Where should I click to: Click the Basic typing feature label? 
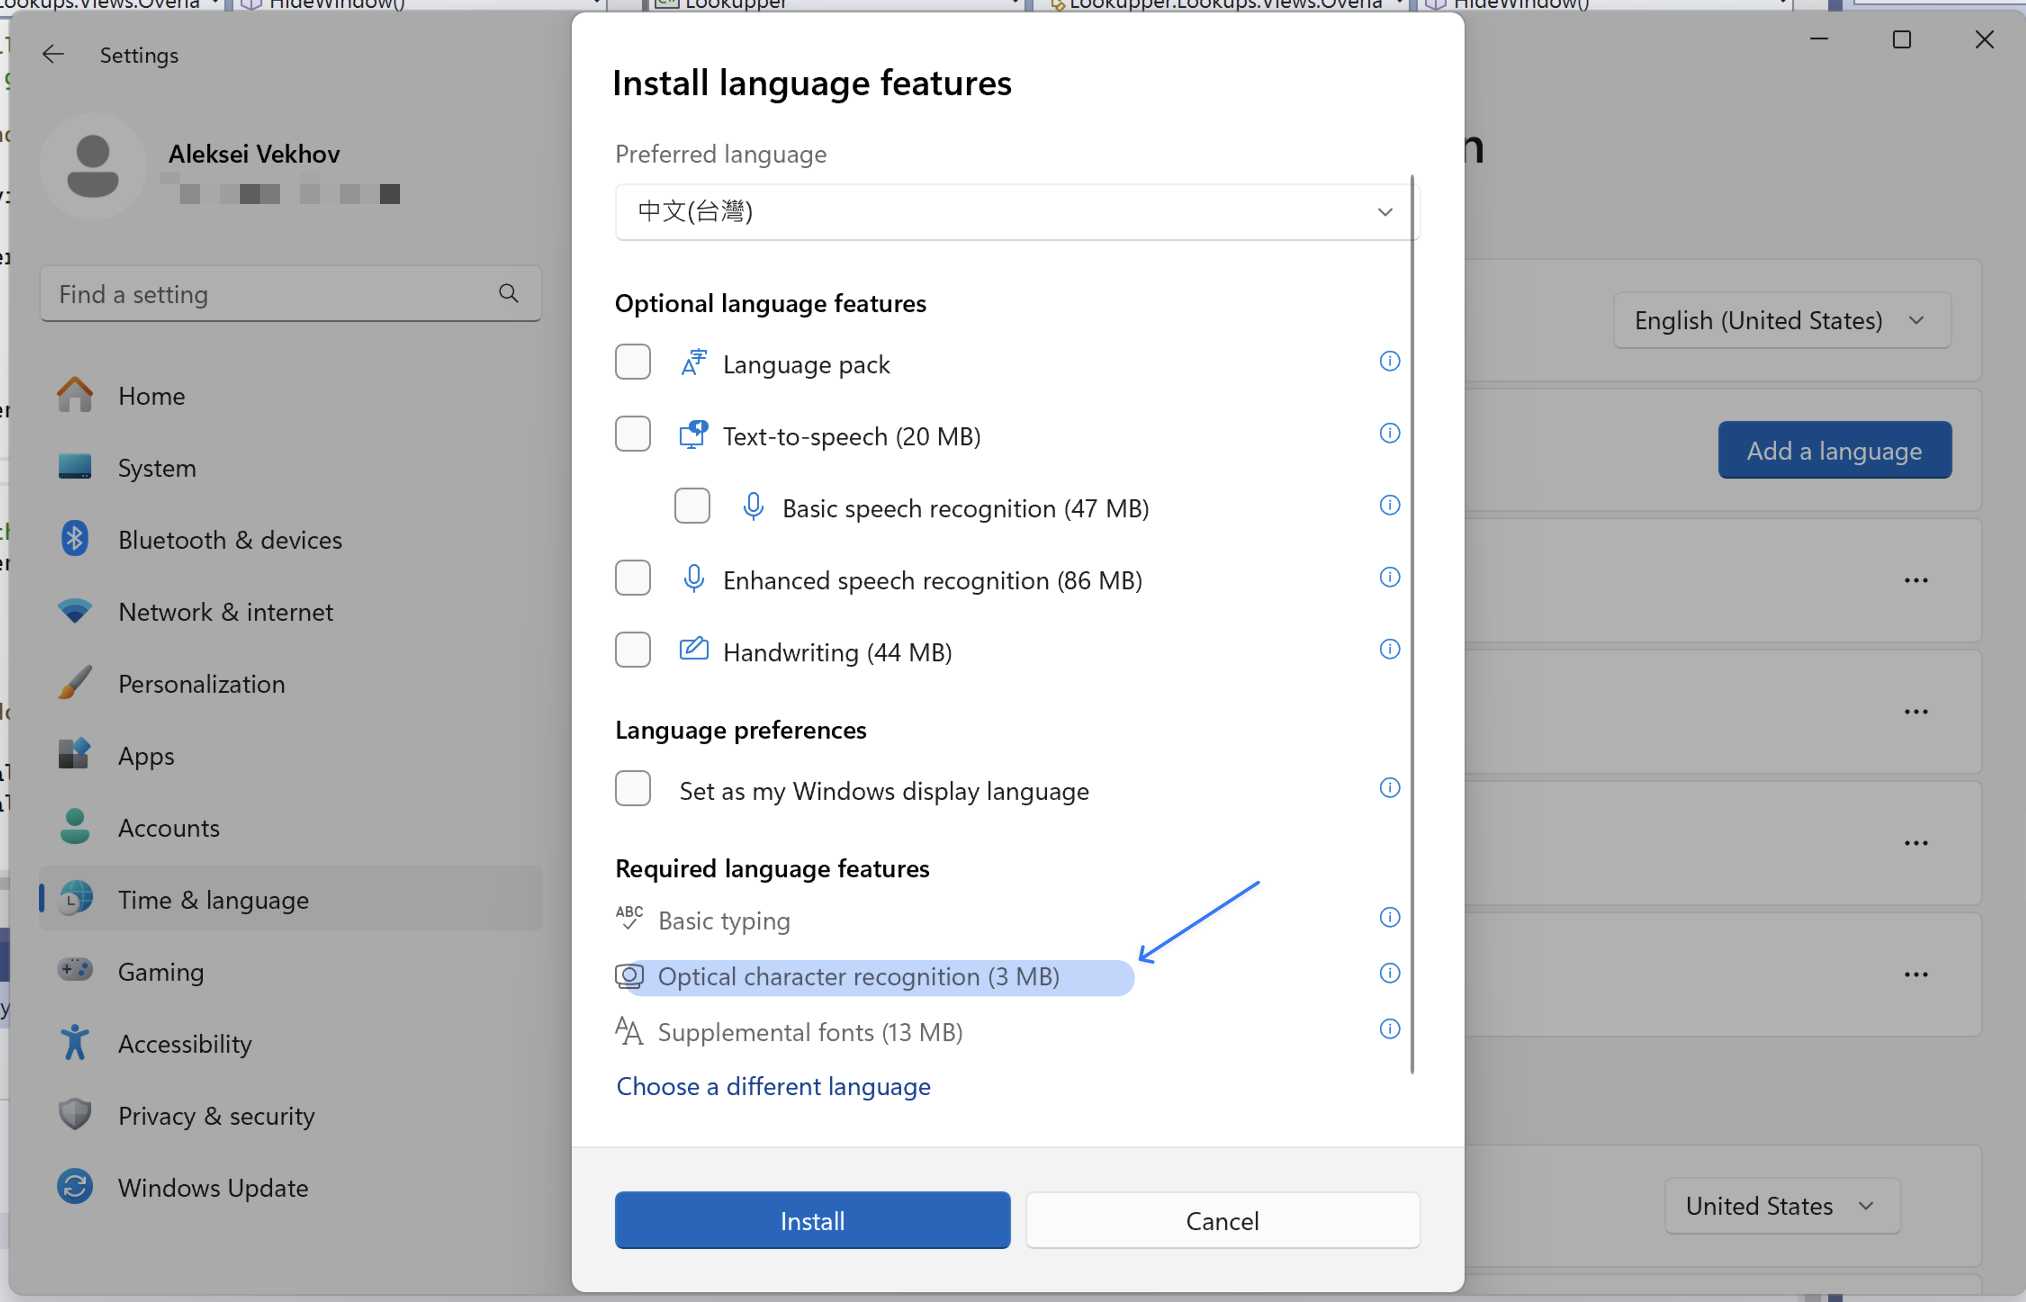pyautogui.click(x=724, y=920)
